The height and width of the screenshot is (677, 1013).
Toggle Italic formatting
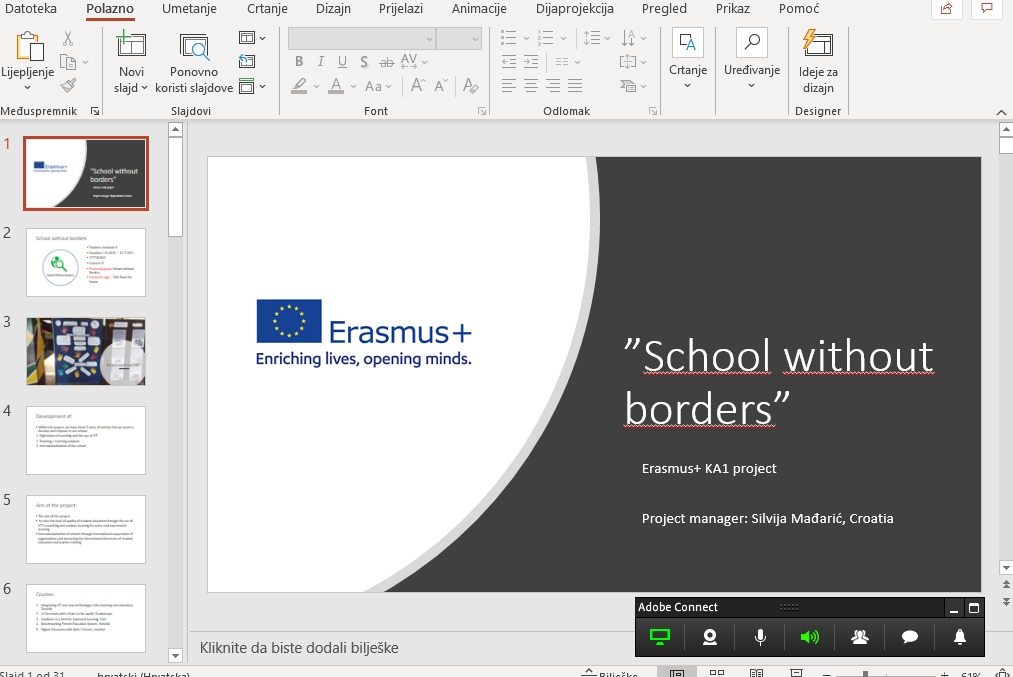[x=321, y=61]
